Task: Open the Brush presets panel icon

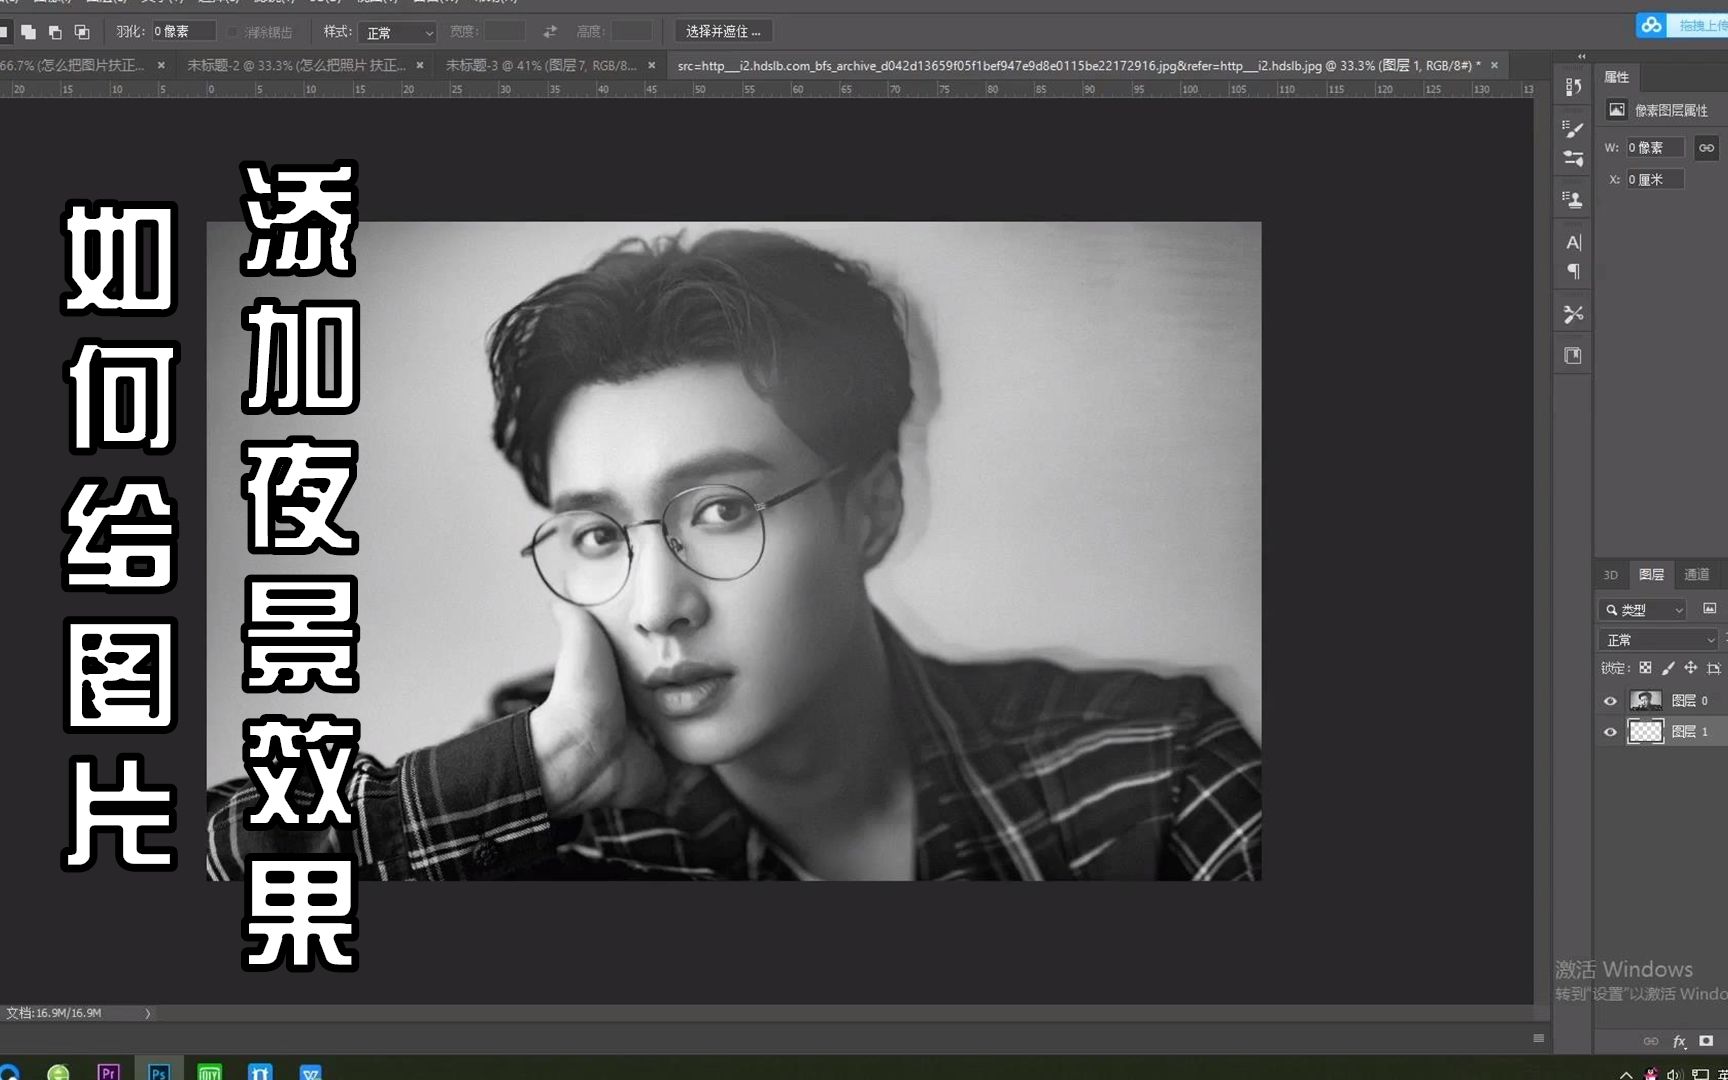Action: click(x=1573, y=158)
